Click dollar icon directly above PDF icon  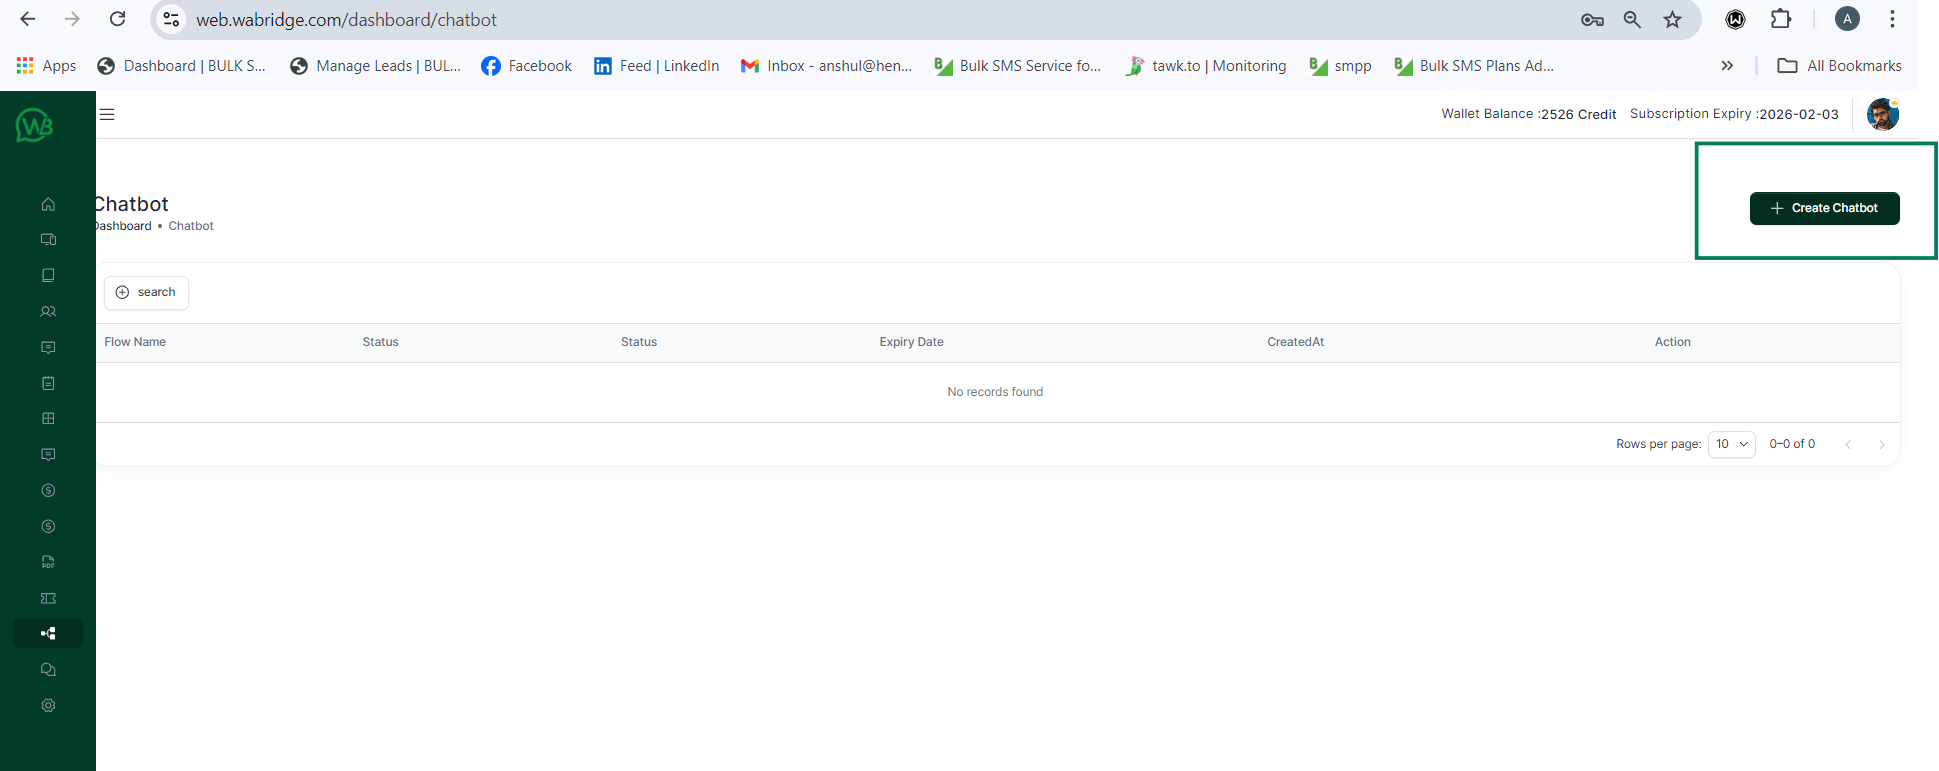click(48, 526)
